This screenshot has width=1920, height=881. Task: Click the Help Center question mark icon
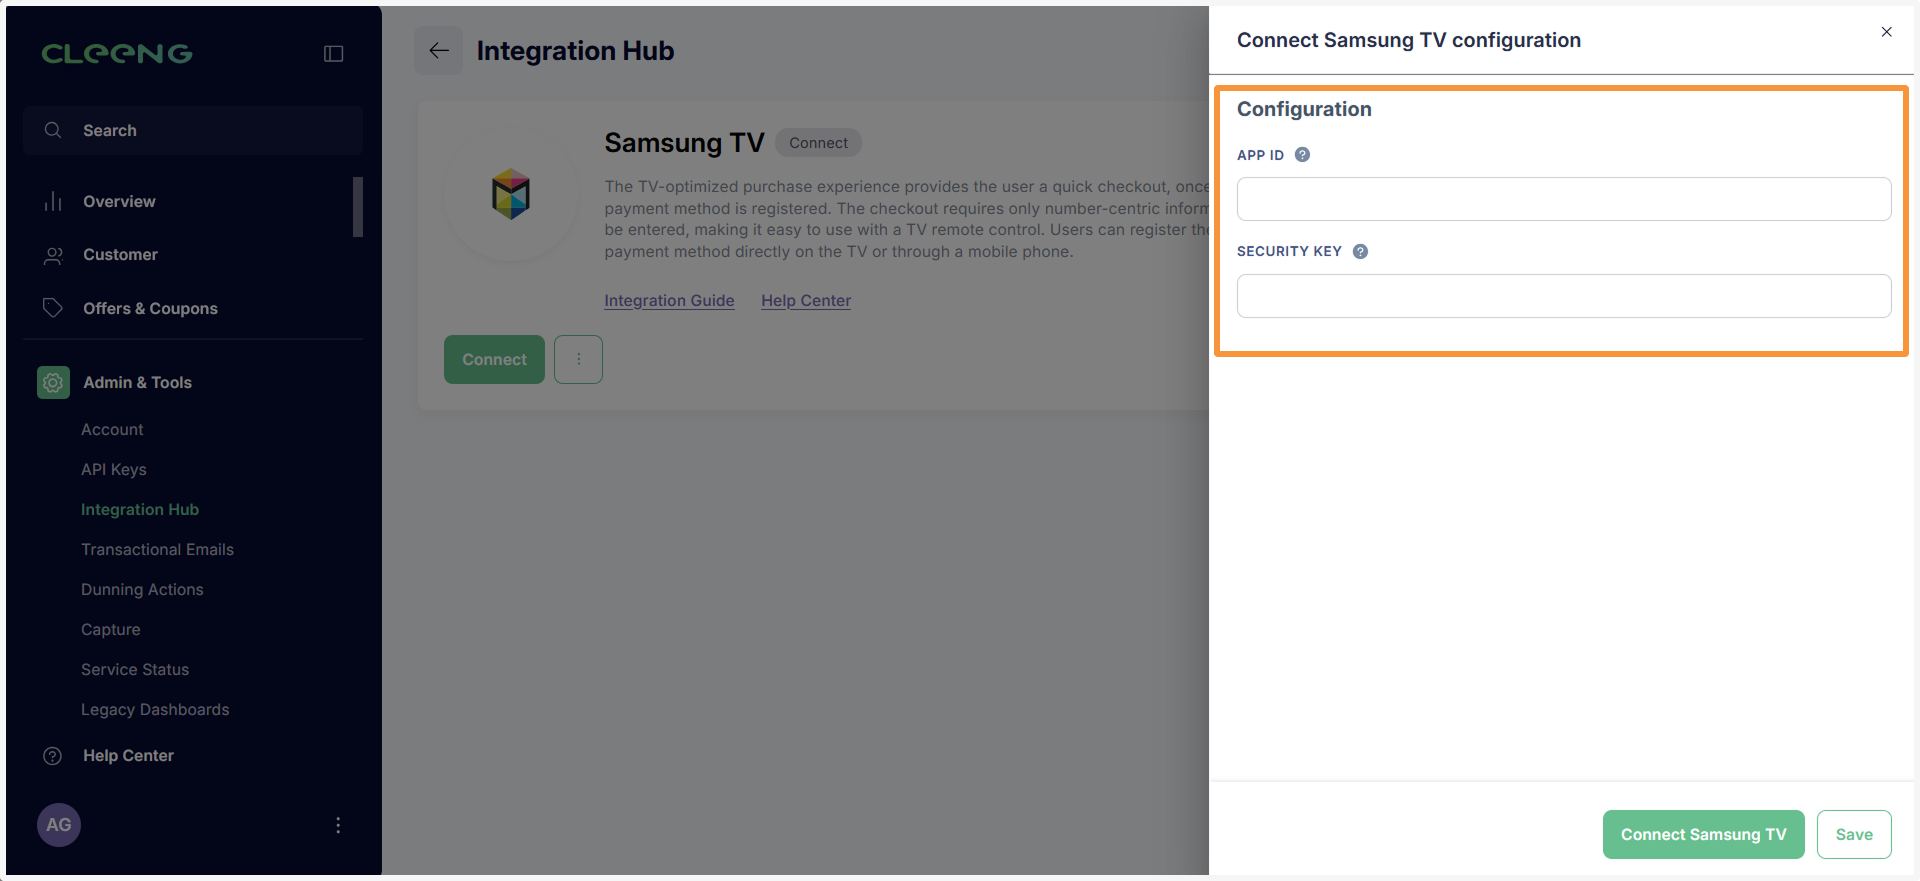tap(53, 756)
